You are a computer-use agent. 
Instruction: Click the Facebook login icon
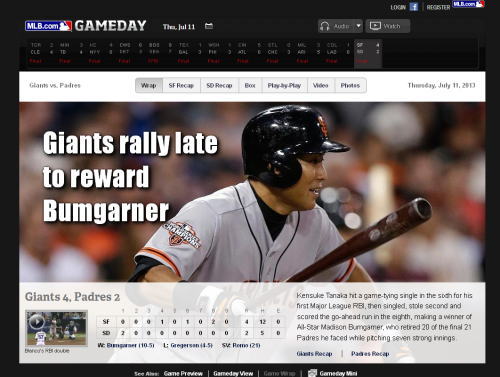(x=414, y=7)
